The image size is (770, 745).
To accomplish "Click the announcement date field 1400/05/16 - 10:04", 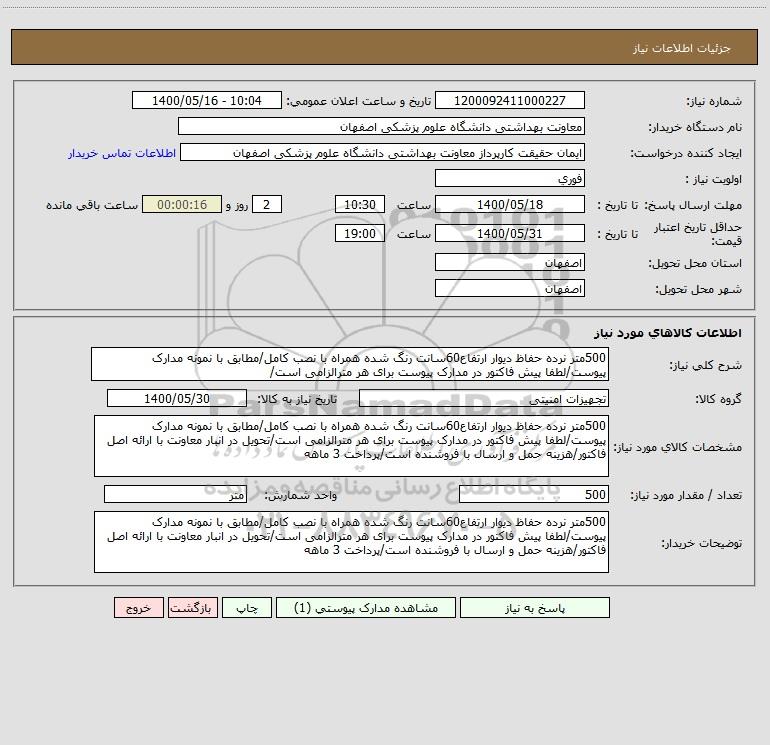I will pos(207,100).
